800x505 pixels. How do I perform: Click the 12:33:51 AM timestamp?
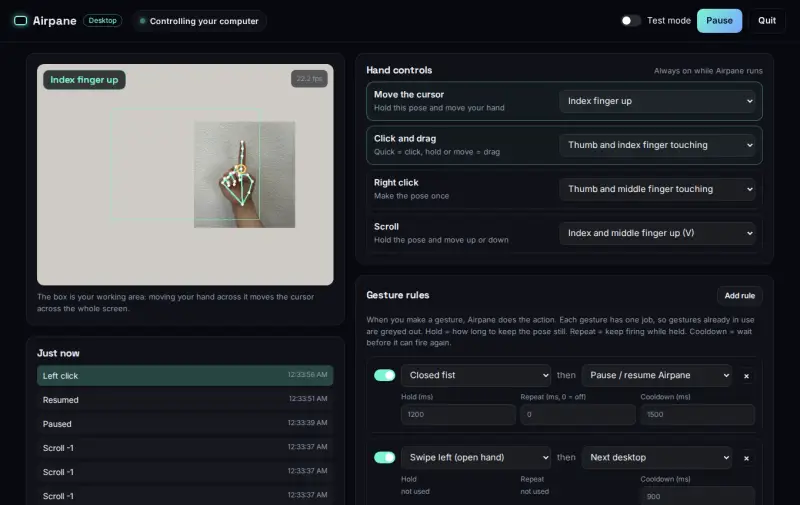tap(308, 398)
